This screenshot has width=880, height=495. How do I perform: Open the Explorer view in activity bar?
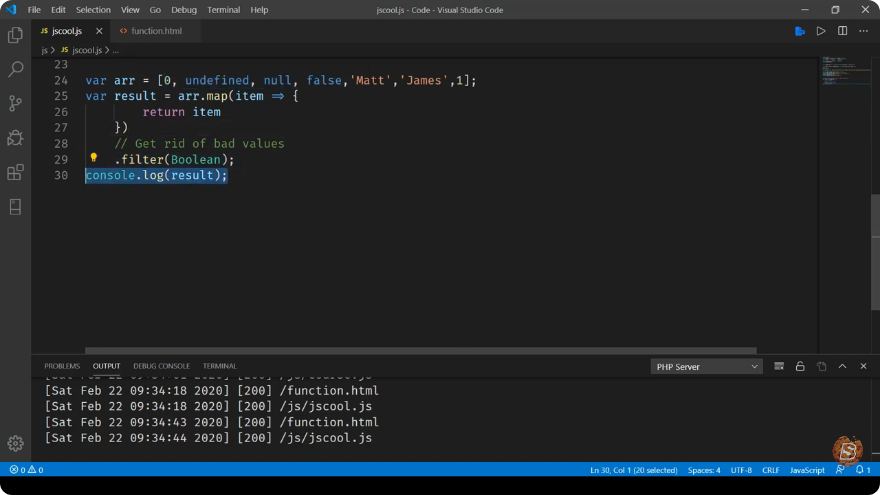[x=15, y=35]
